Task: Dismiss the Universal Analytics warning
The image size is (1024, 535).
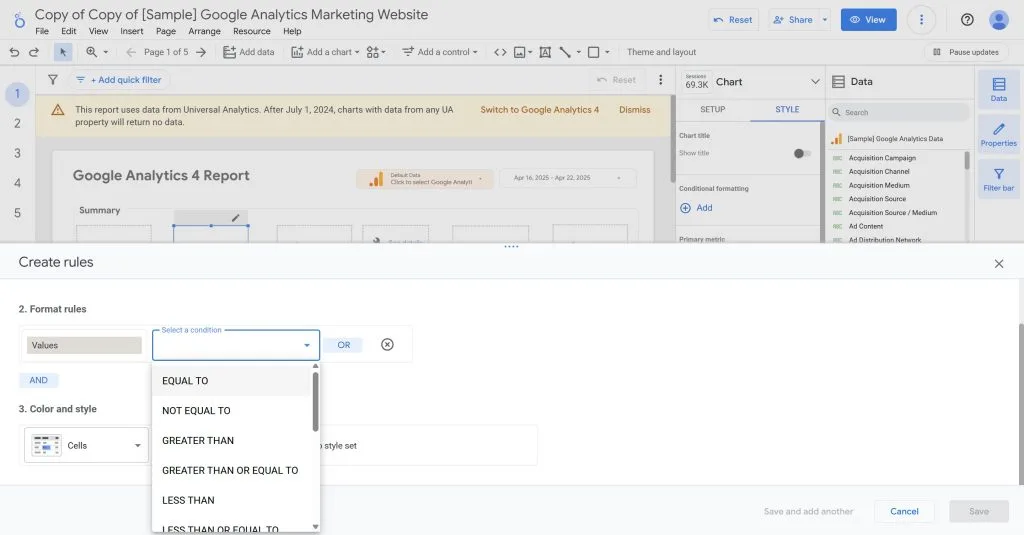Action: pyautogui.click(x=635, y=110)
